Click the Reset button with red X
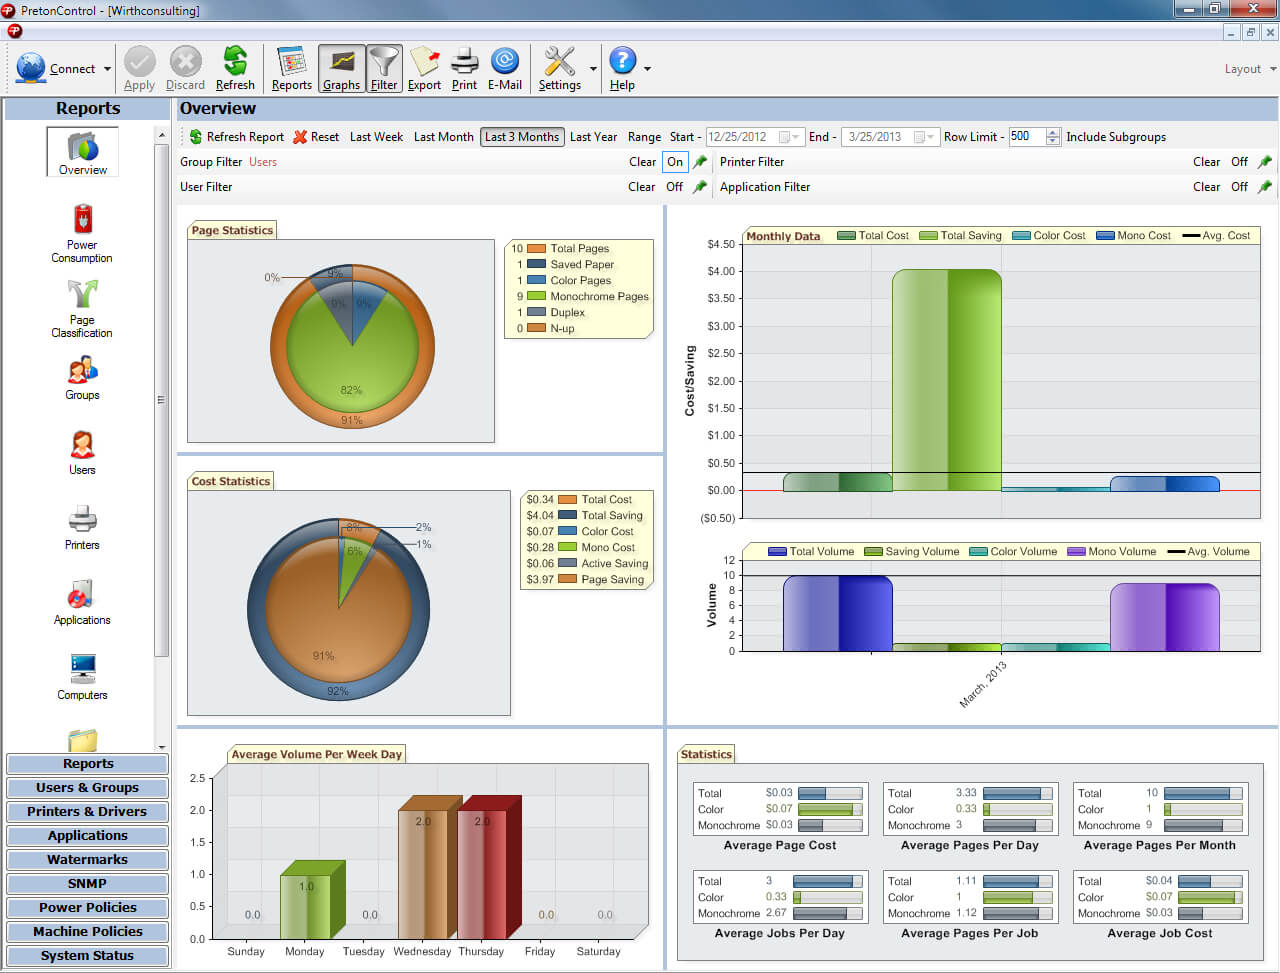 point(316,137)
